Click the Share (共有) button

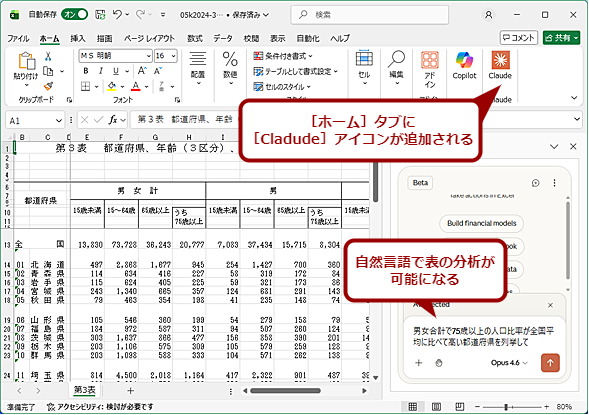[x=561, y=38]
